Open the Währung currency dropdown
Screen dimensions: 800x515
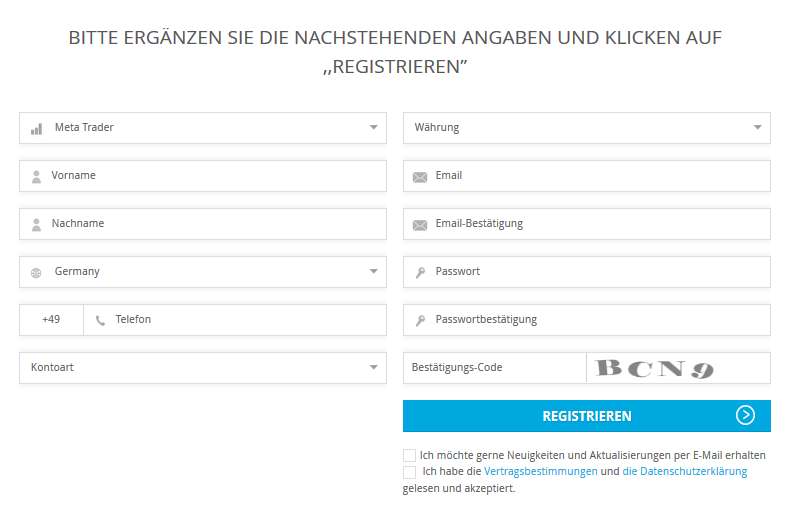click(x=587, y=128)
